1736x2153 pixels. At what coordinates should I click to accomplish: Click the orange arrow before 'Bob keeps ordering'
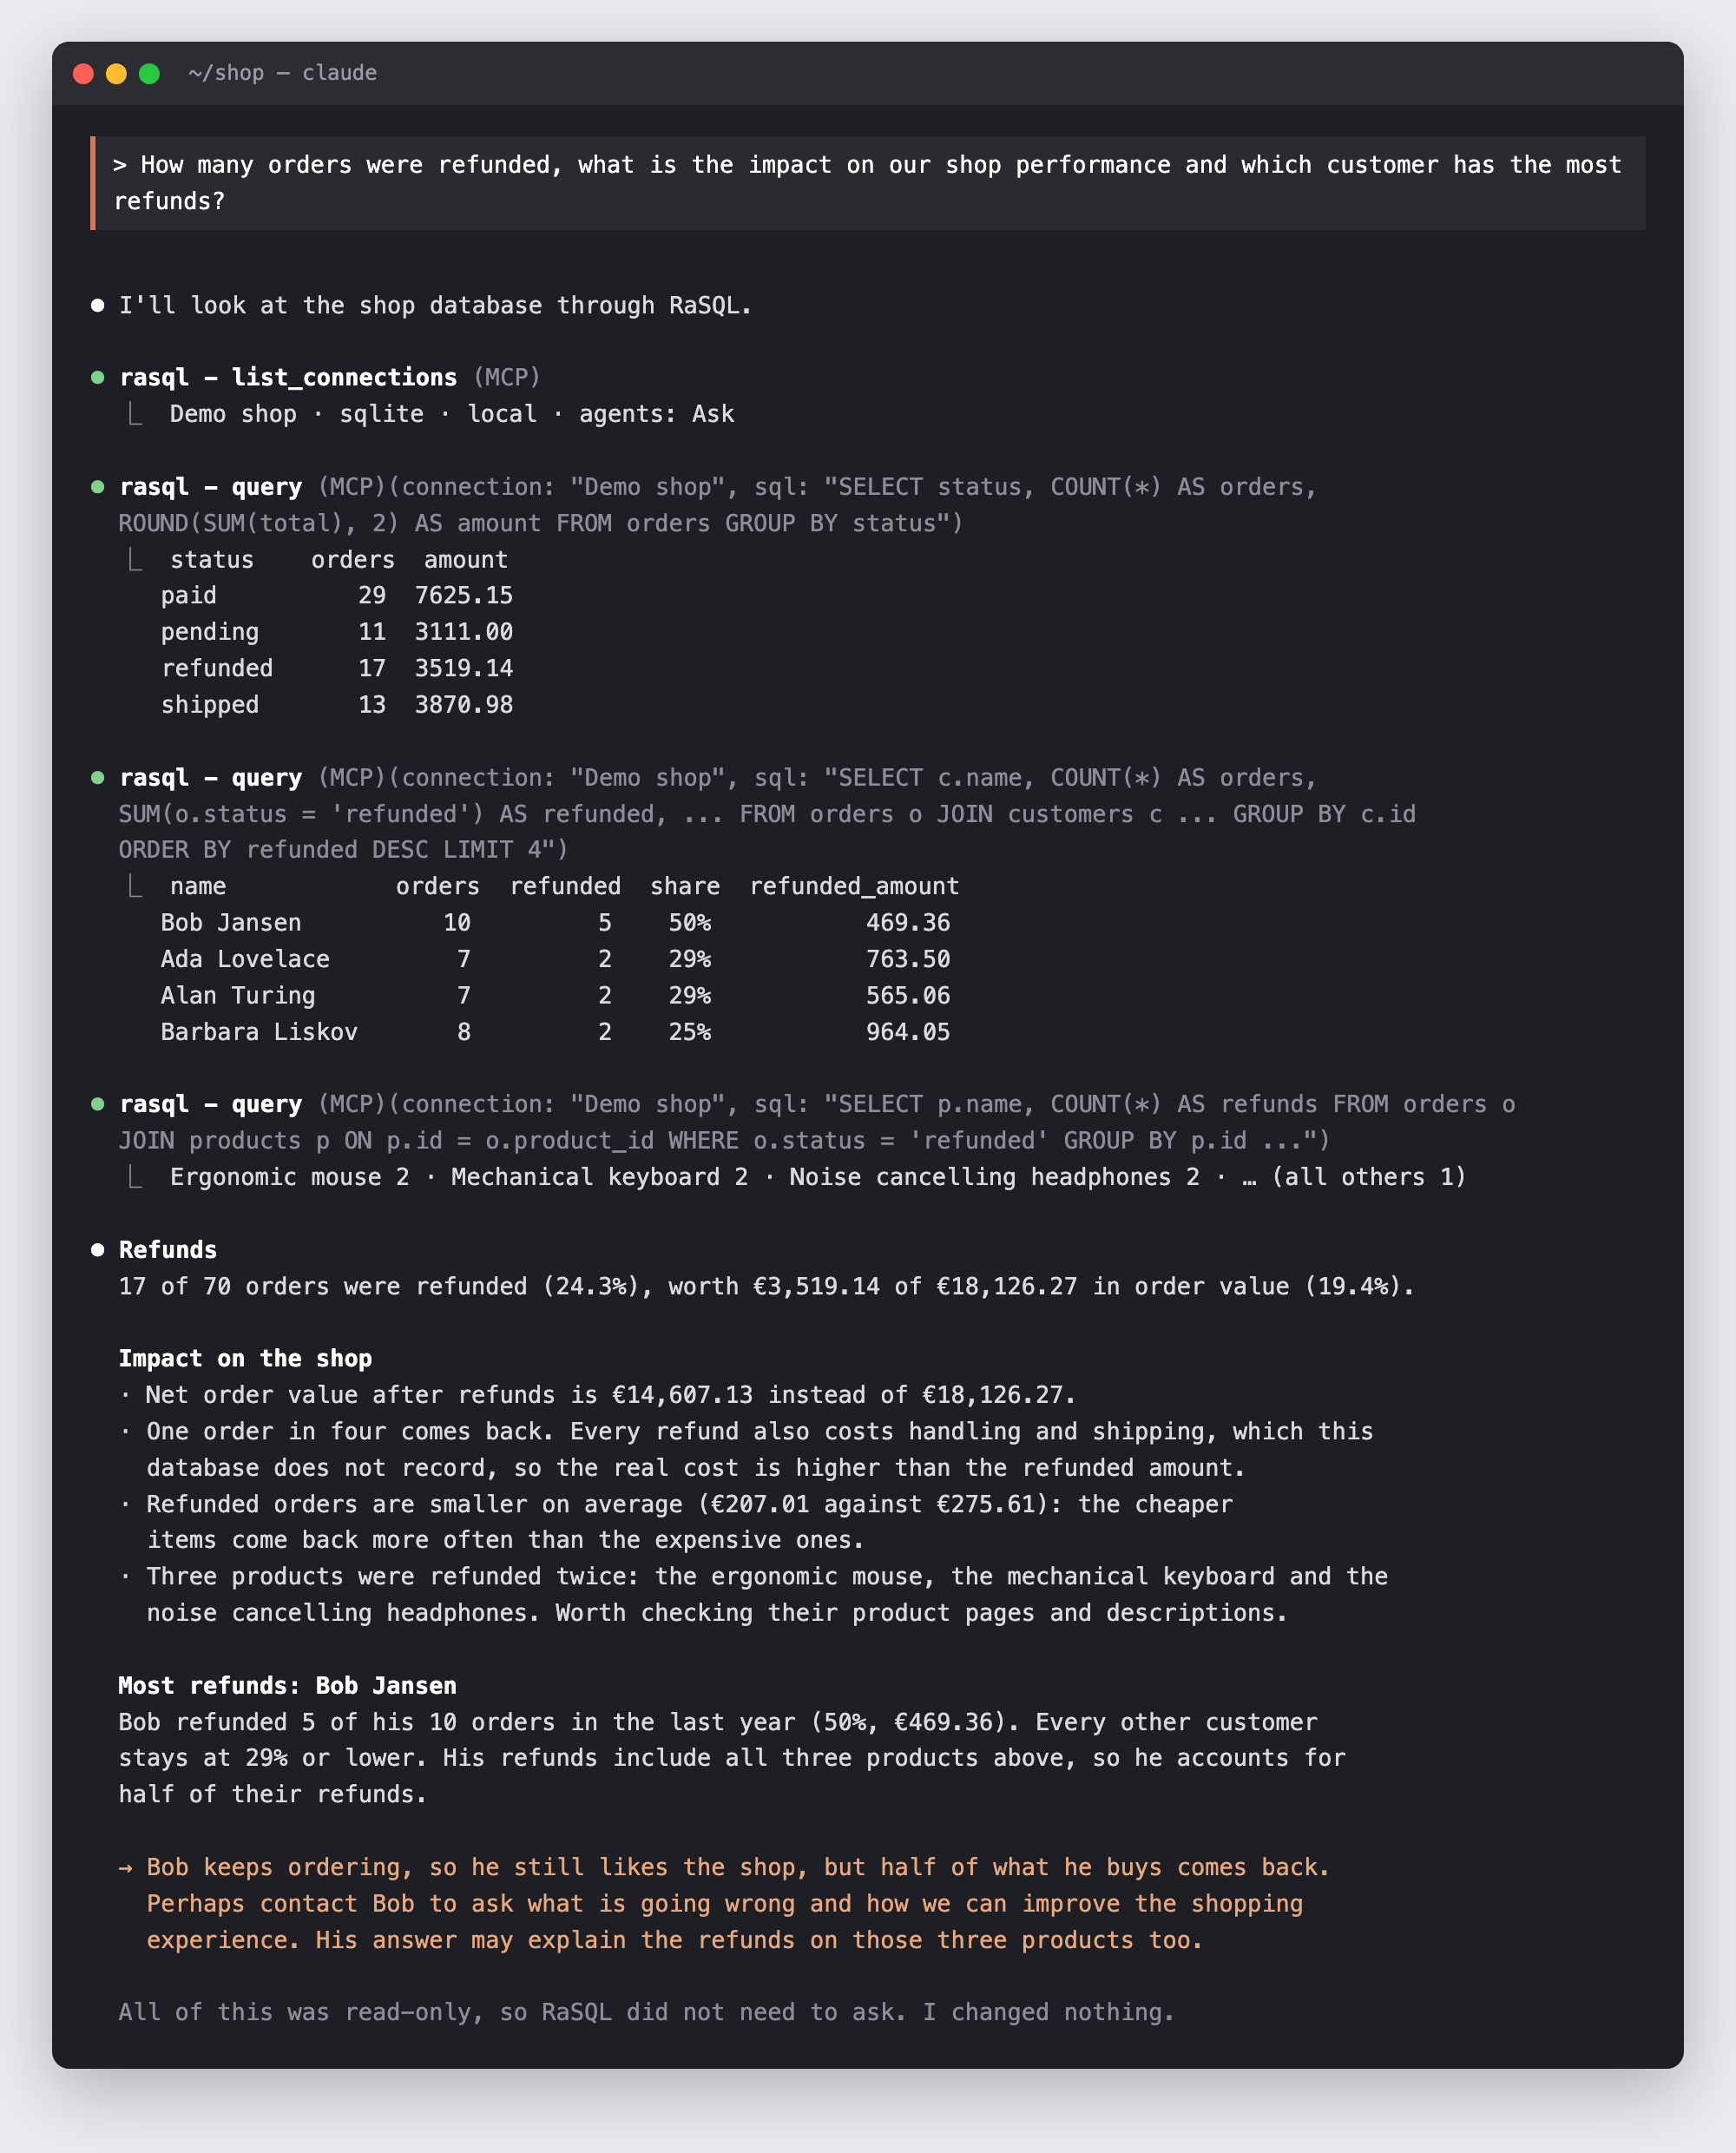click(126, 1867)
